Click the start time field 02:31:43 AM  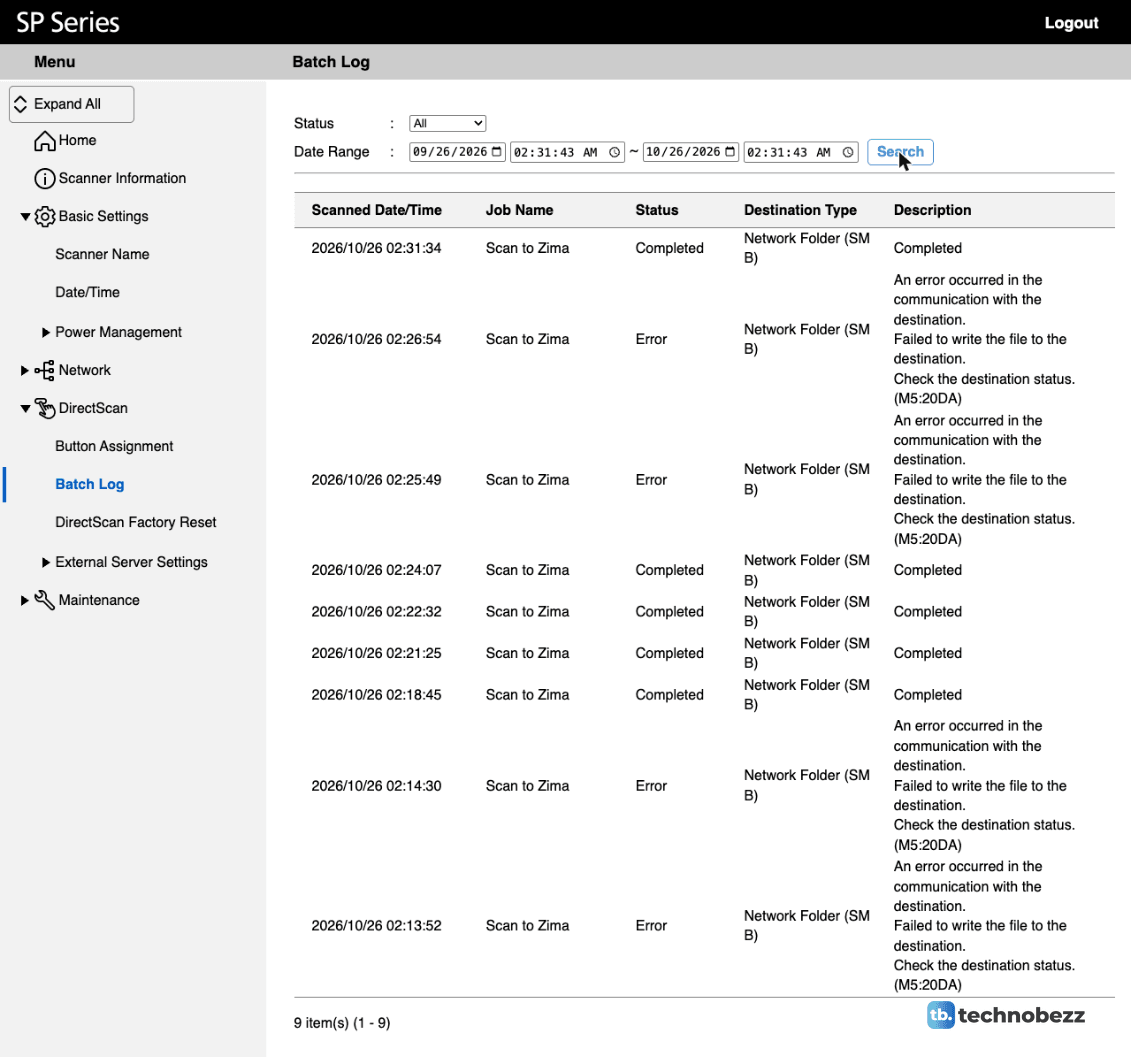568,152
